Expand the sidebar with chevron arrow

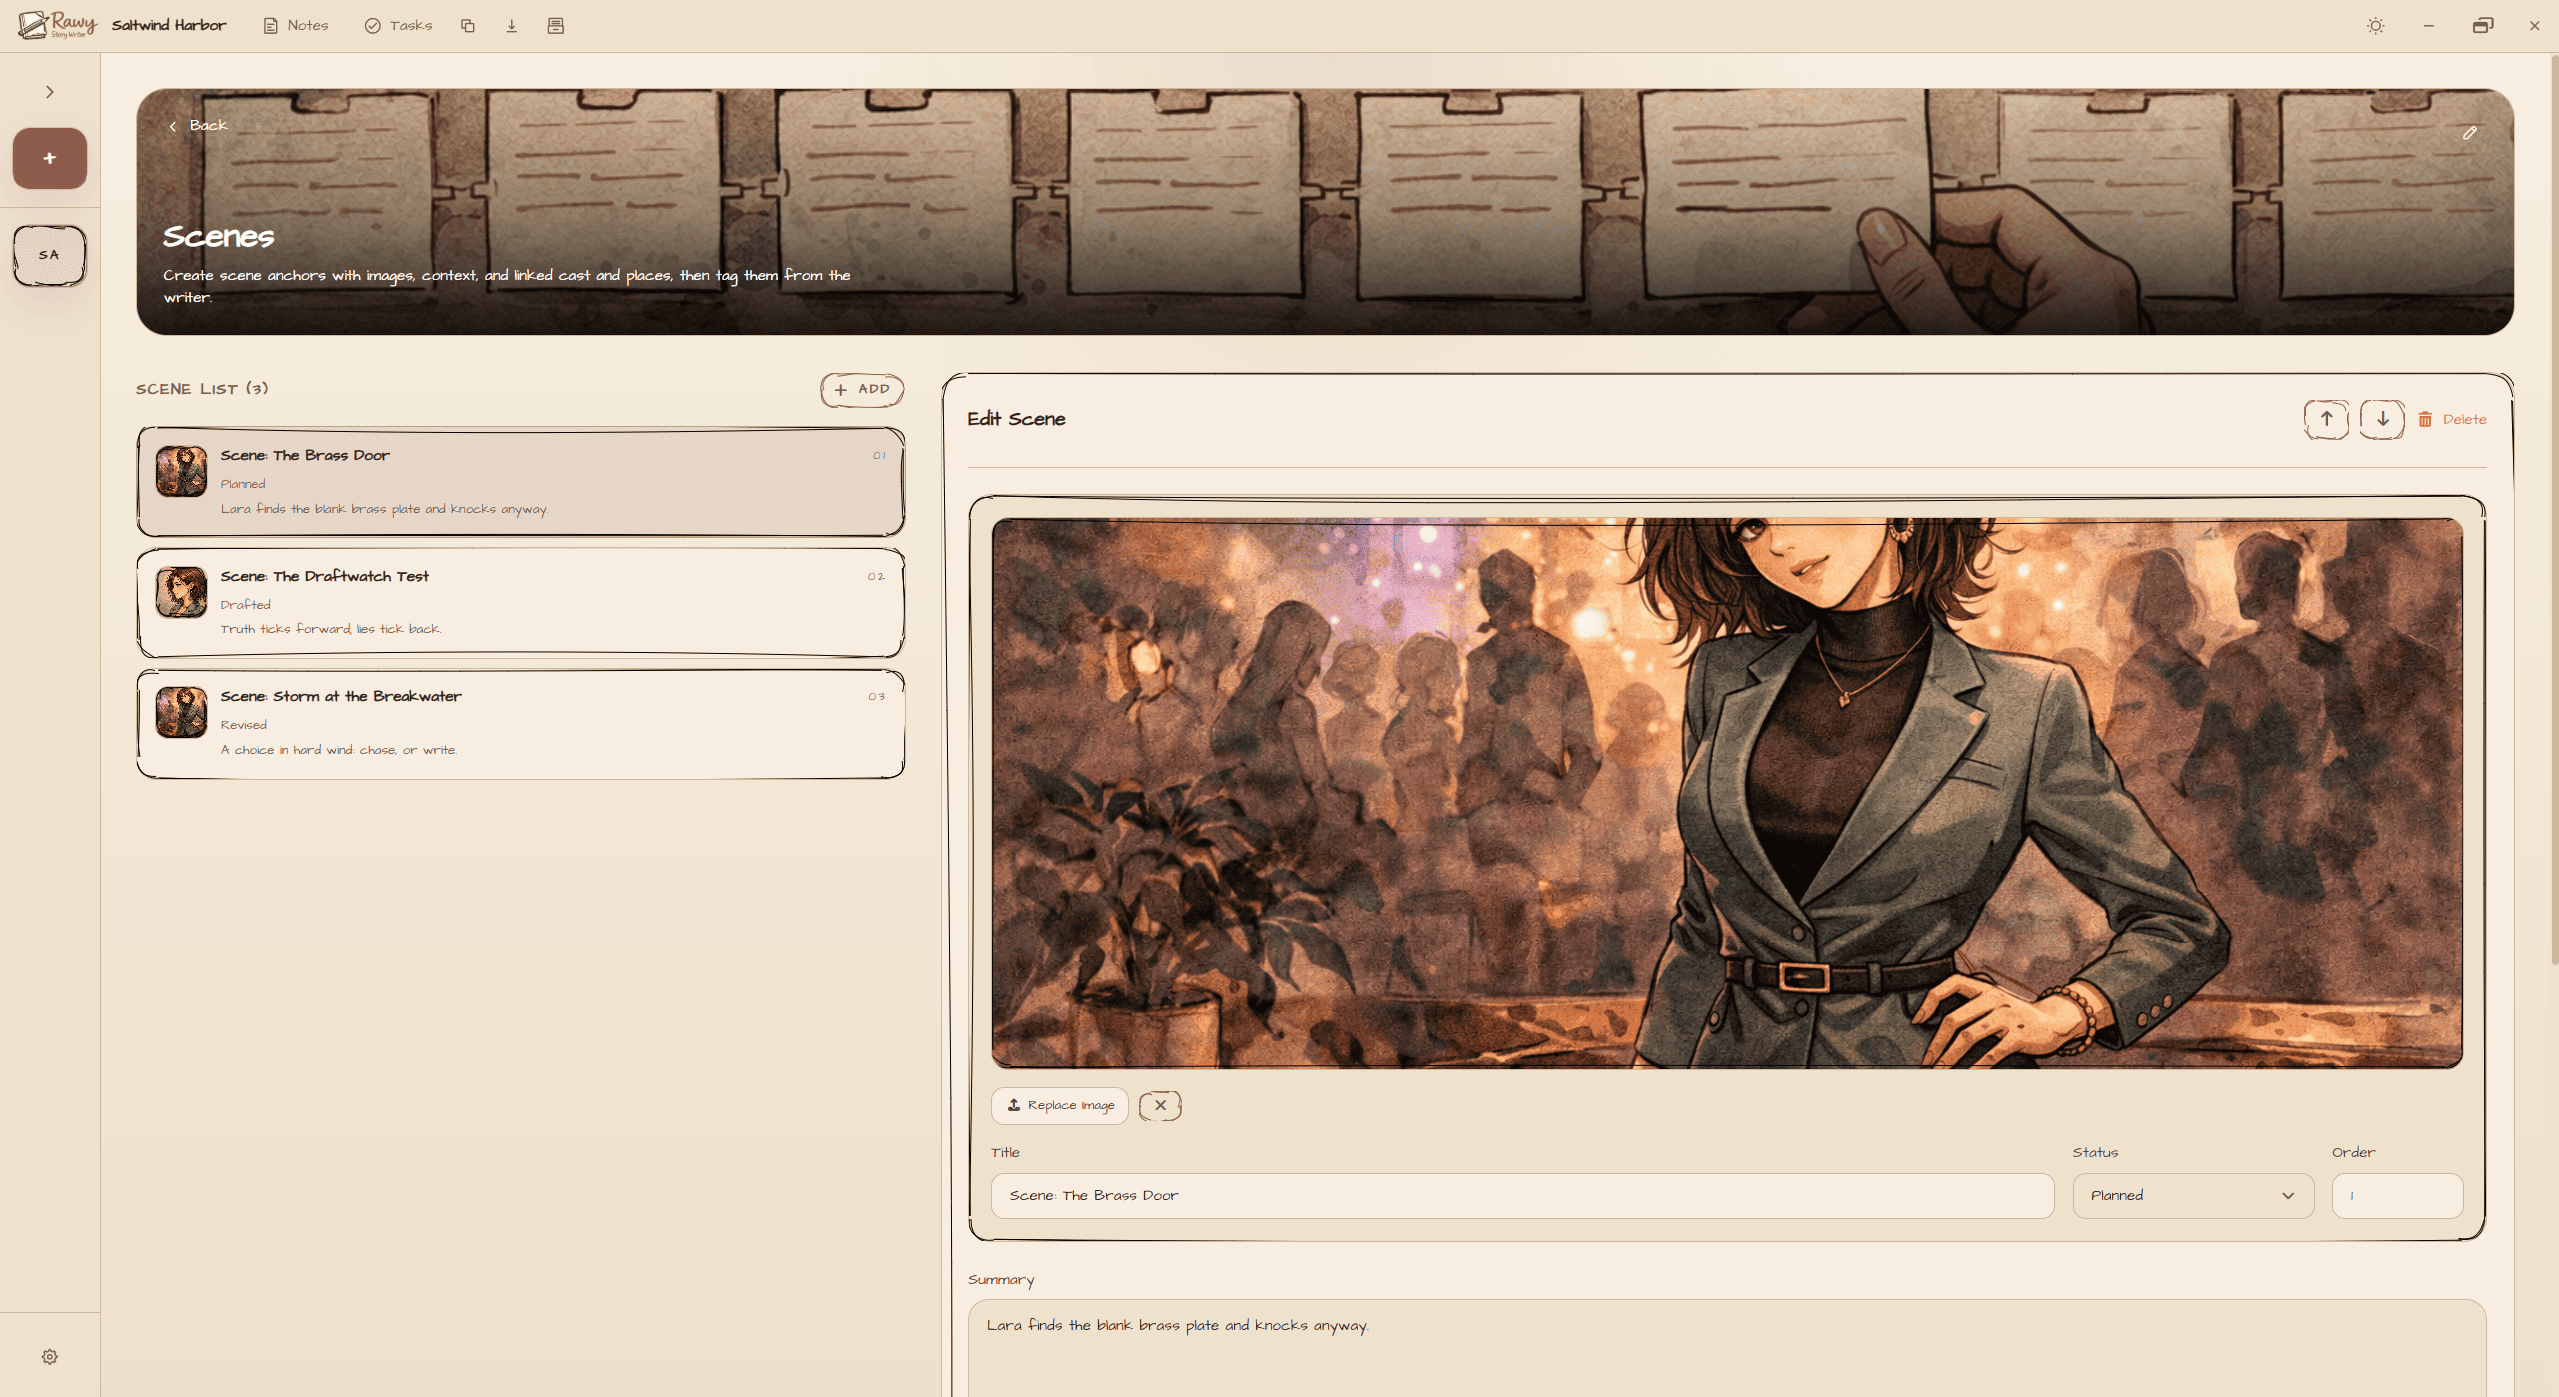pos(50,92)
